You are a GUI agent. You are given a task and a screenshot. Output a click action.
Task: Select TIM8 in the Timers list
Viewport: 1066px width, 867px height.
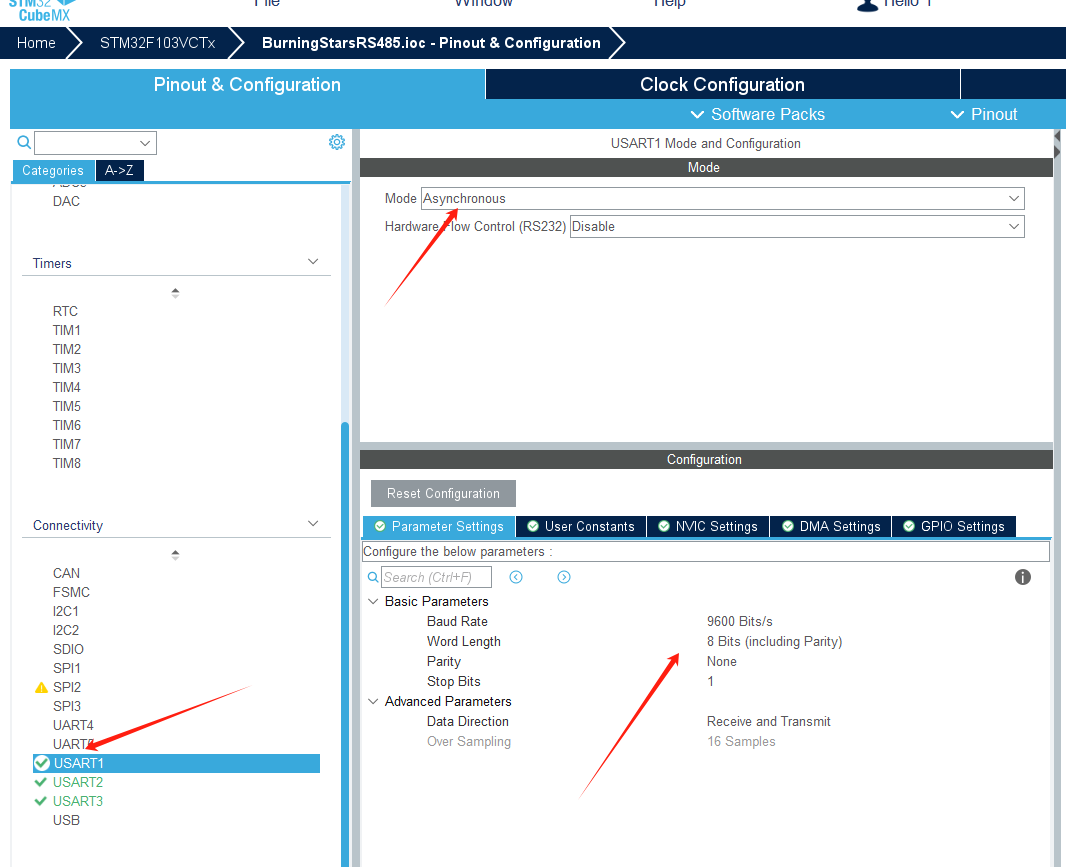pos(67,463)
